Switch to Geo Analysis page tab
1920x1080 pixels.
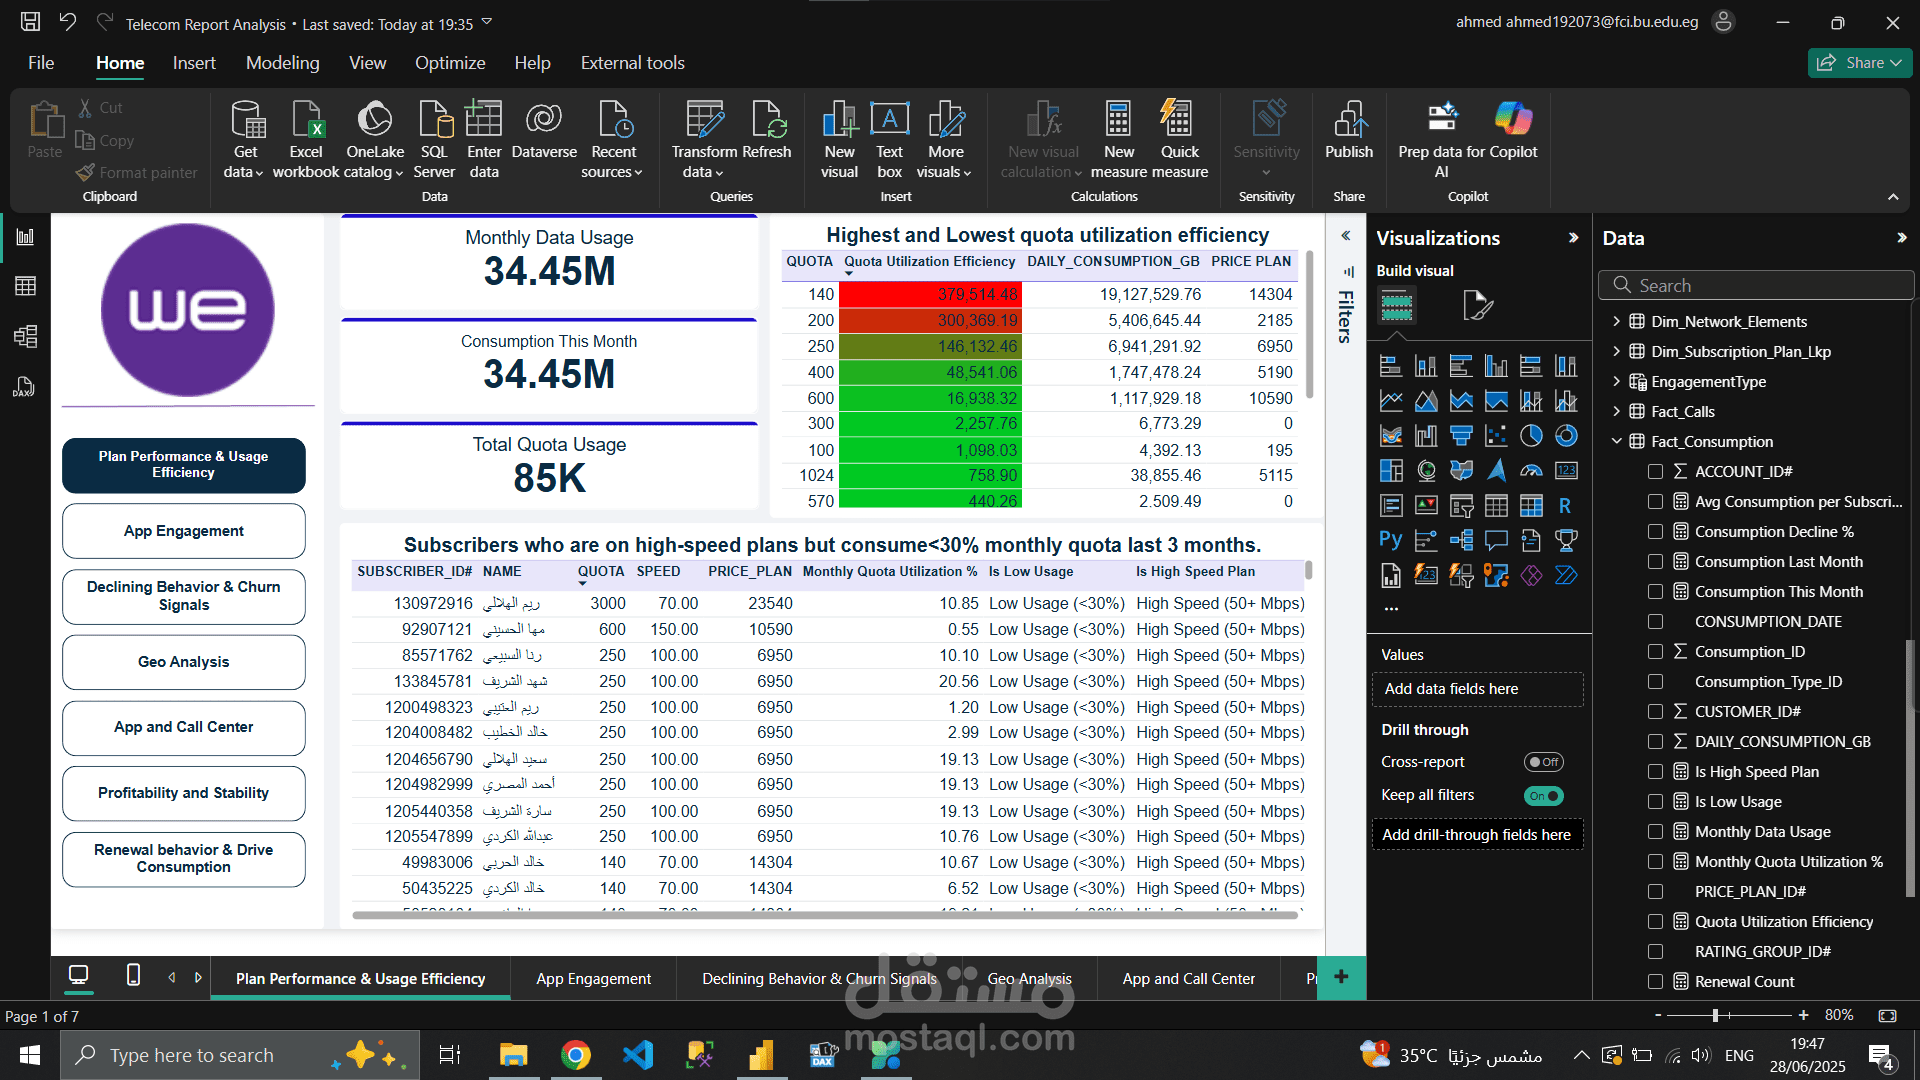tap(1029, 979)
